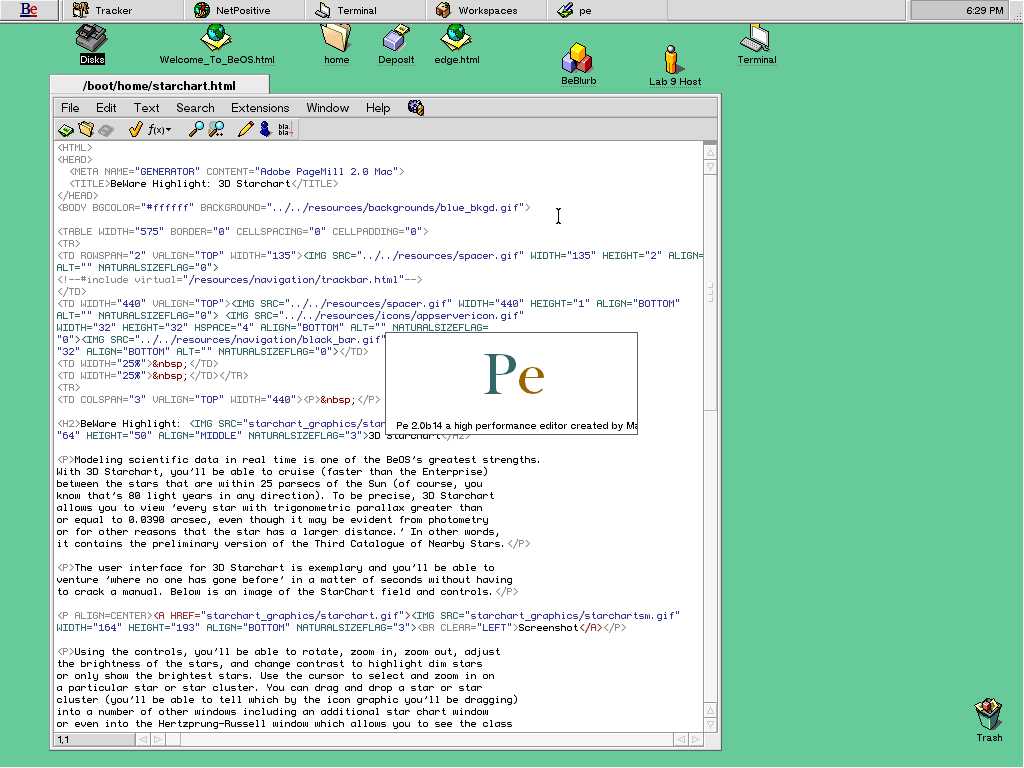Screen dimensions: 1024x768
Task: Open the Extensions menu
Action: click(260, 108)
